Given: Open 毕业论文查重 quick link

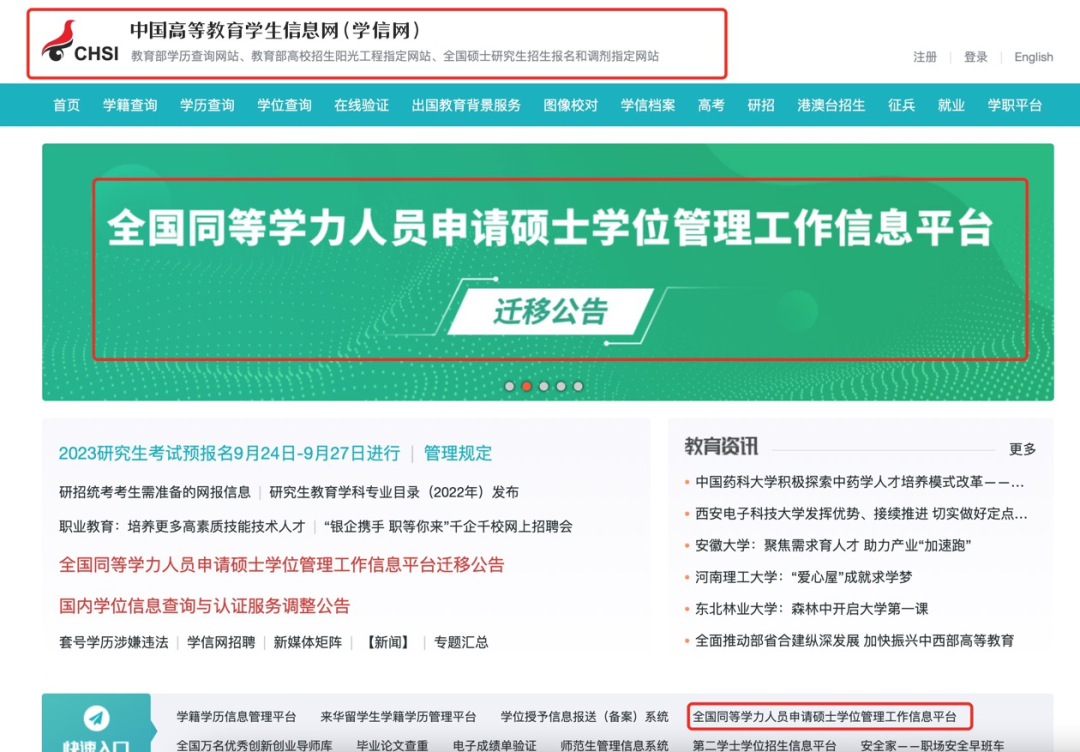Looking at the screenshot, I should (x=392, y=746).
